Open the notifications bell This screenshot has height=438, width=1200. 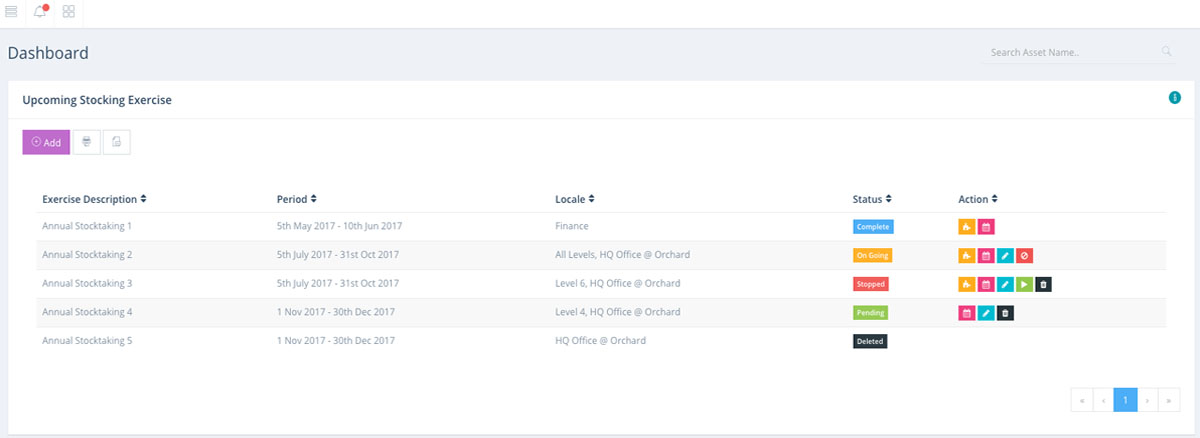pos(40,11)
